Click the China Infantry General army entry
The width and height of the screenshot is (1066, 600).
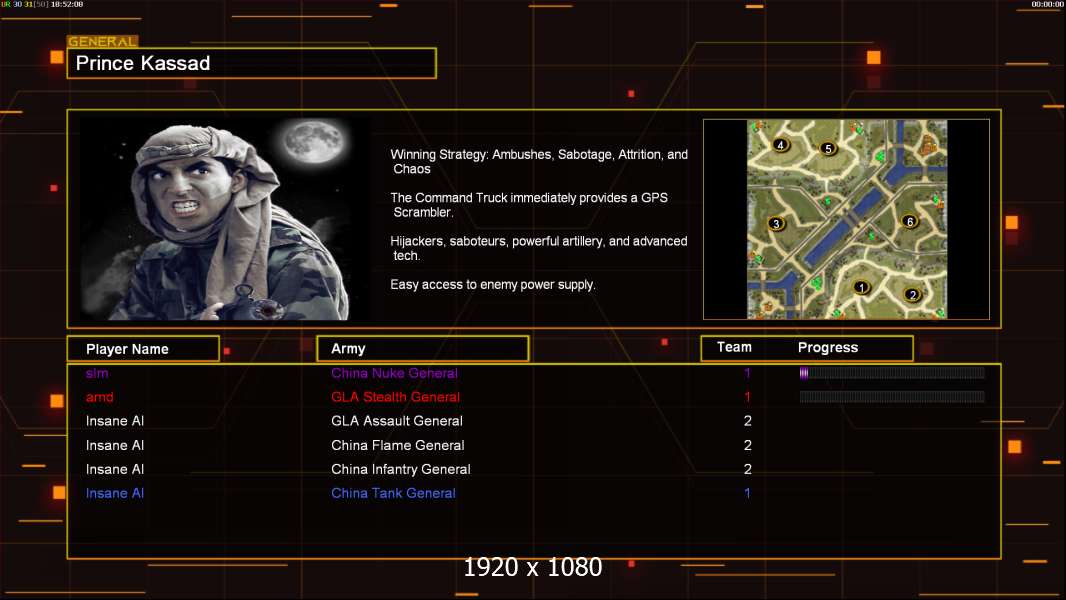click(401, 470)
